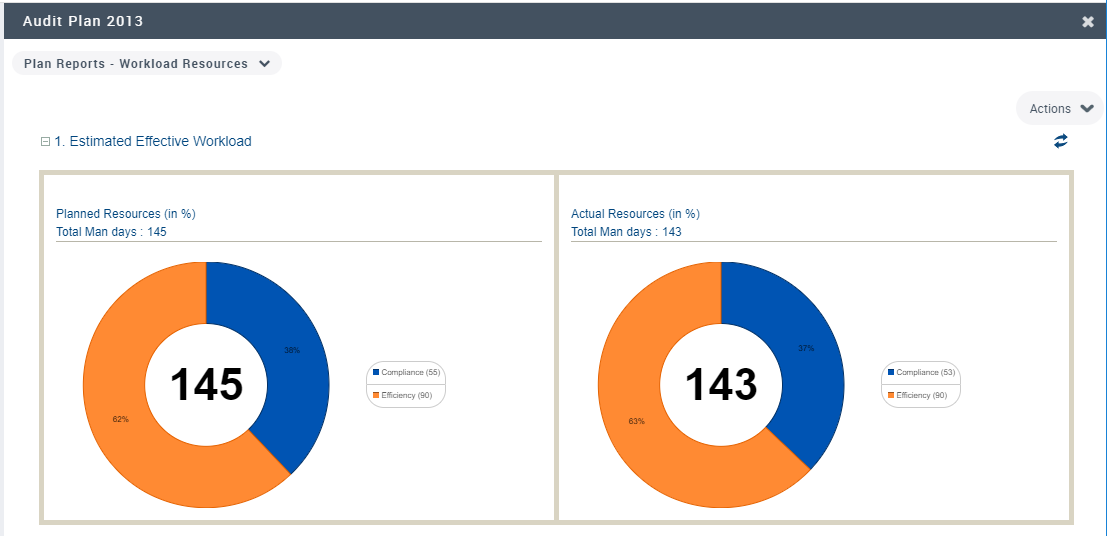1107x536 pixels.
Task: Select the '1. Estimated Effective Workload' title
Action: coord(152,142)
